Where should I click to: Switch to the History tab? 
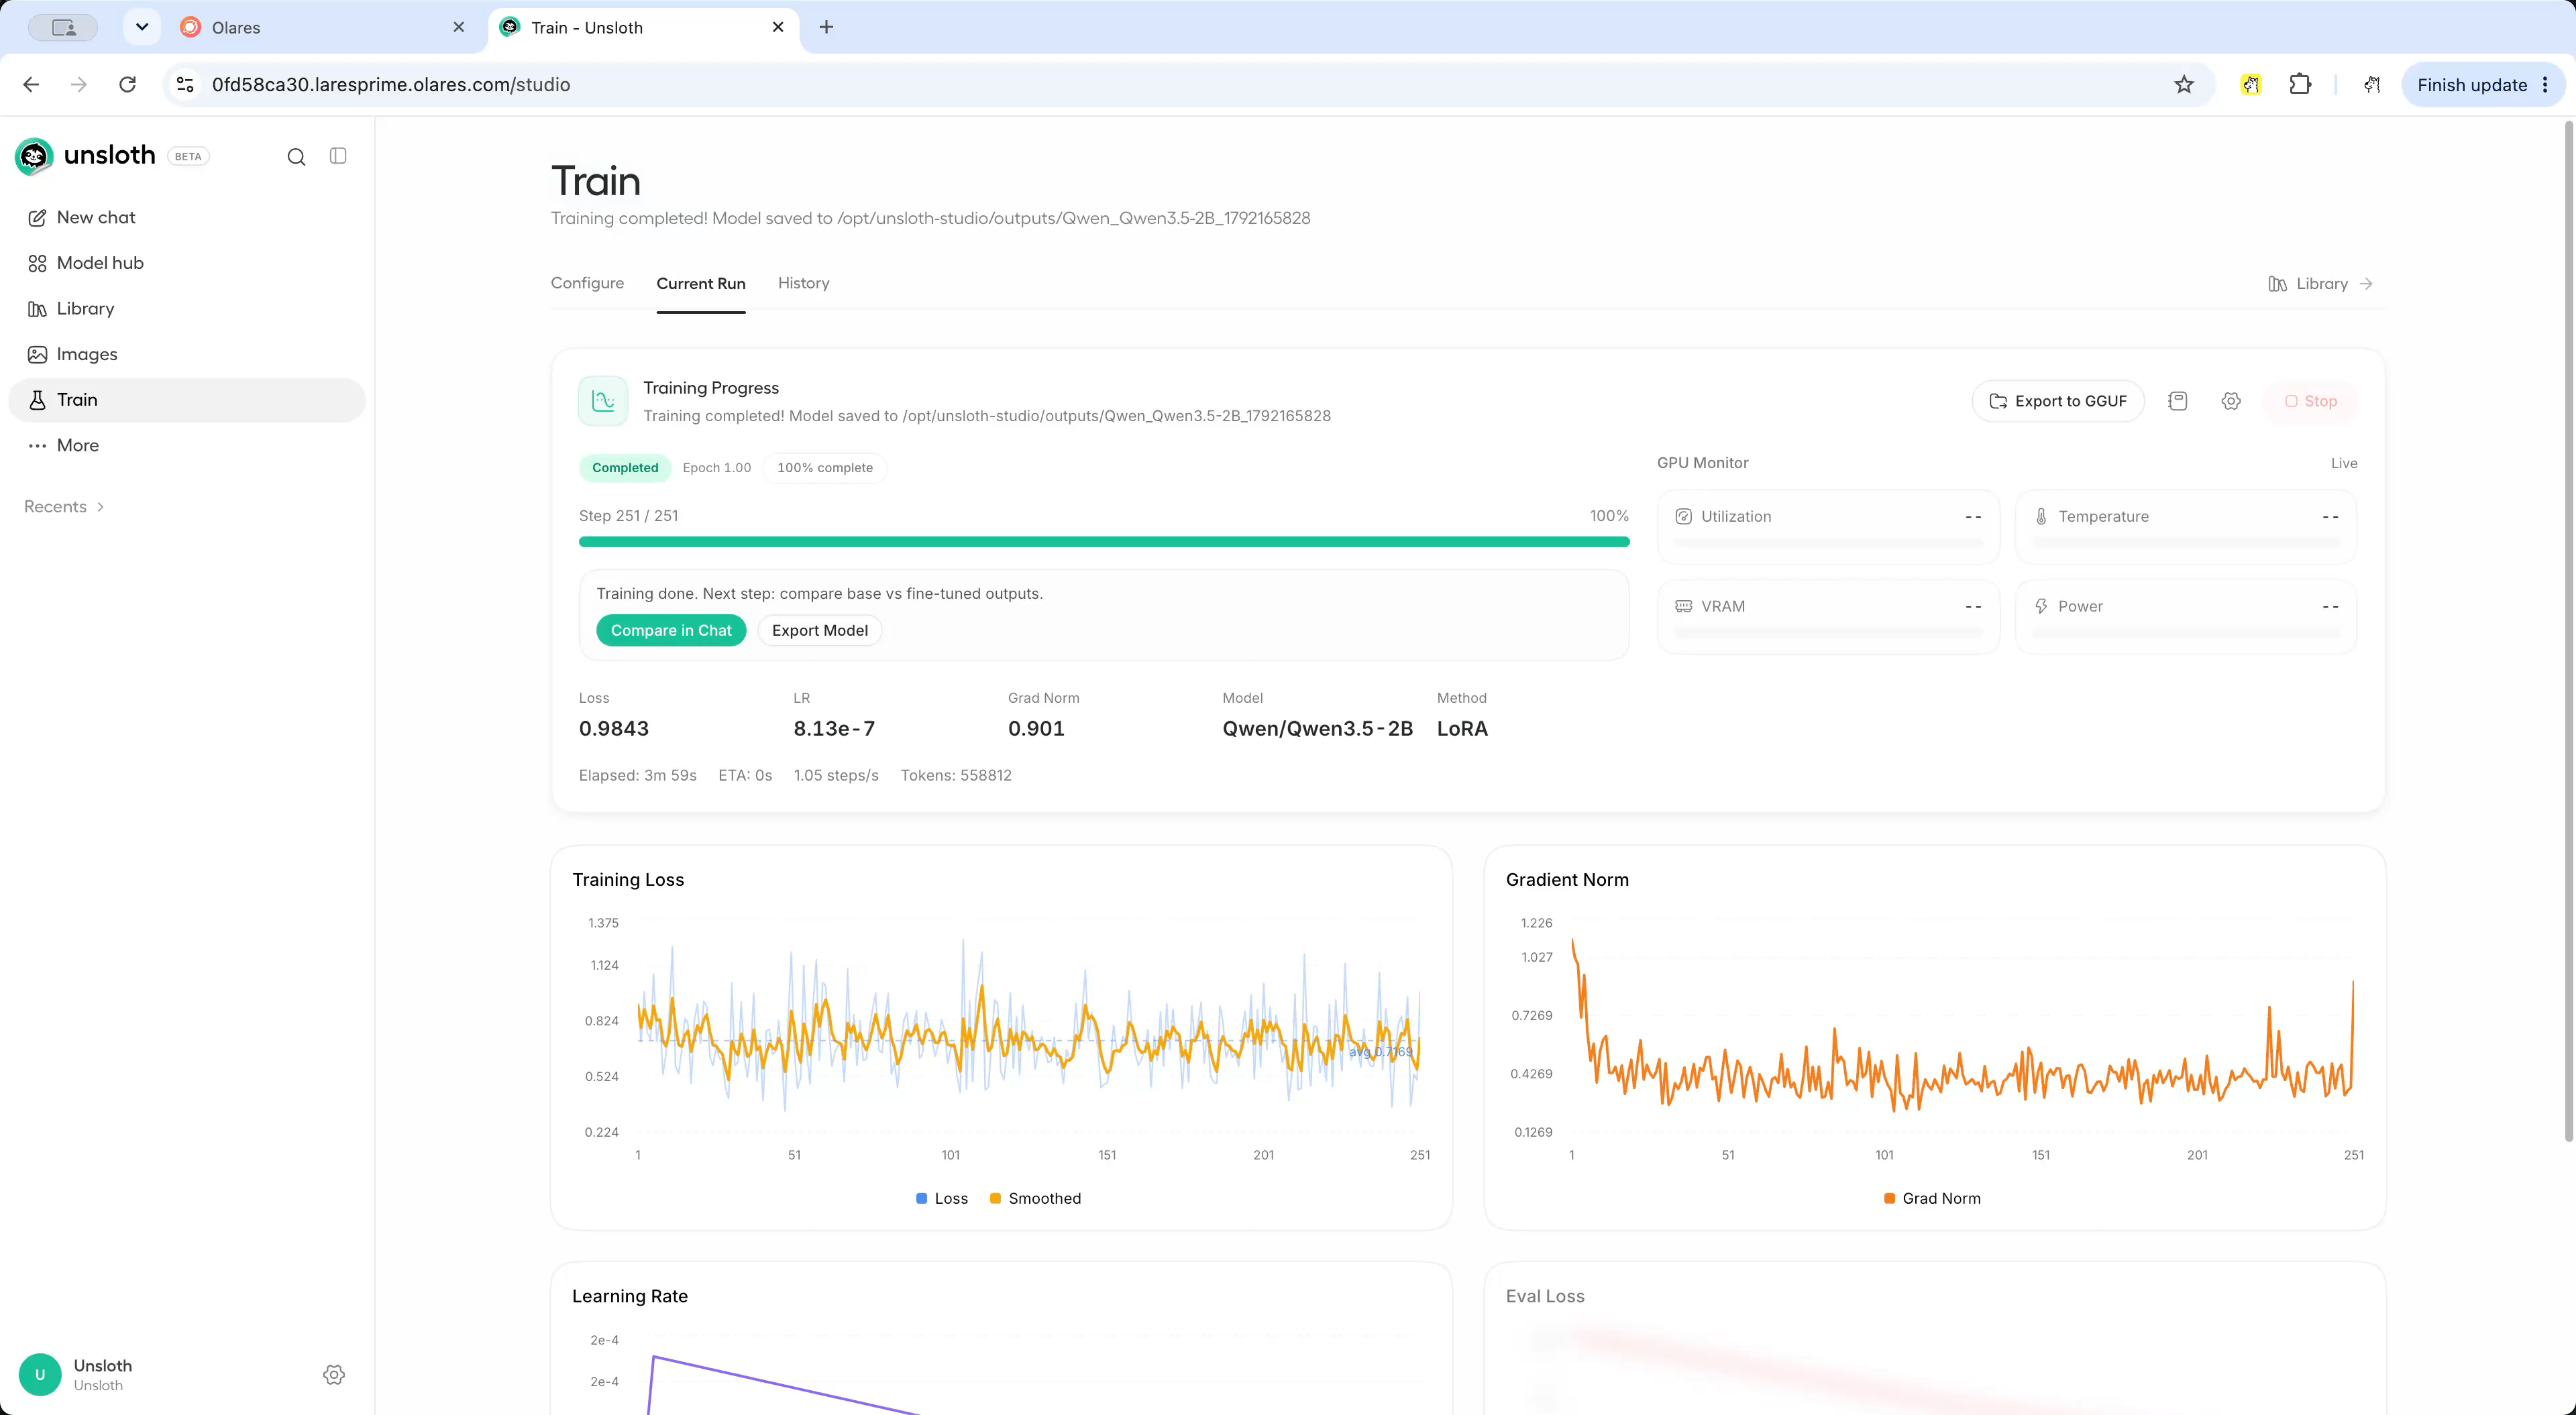pyautogui.click(x=803, y=283)
